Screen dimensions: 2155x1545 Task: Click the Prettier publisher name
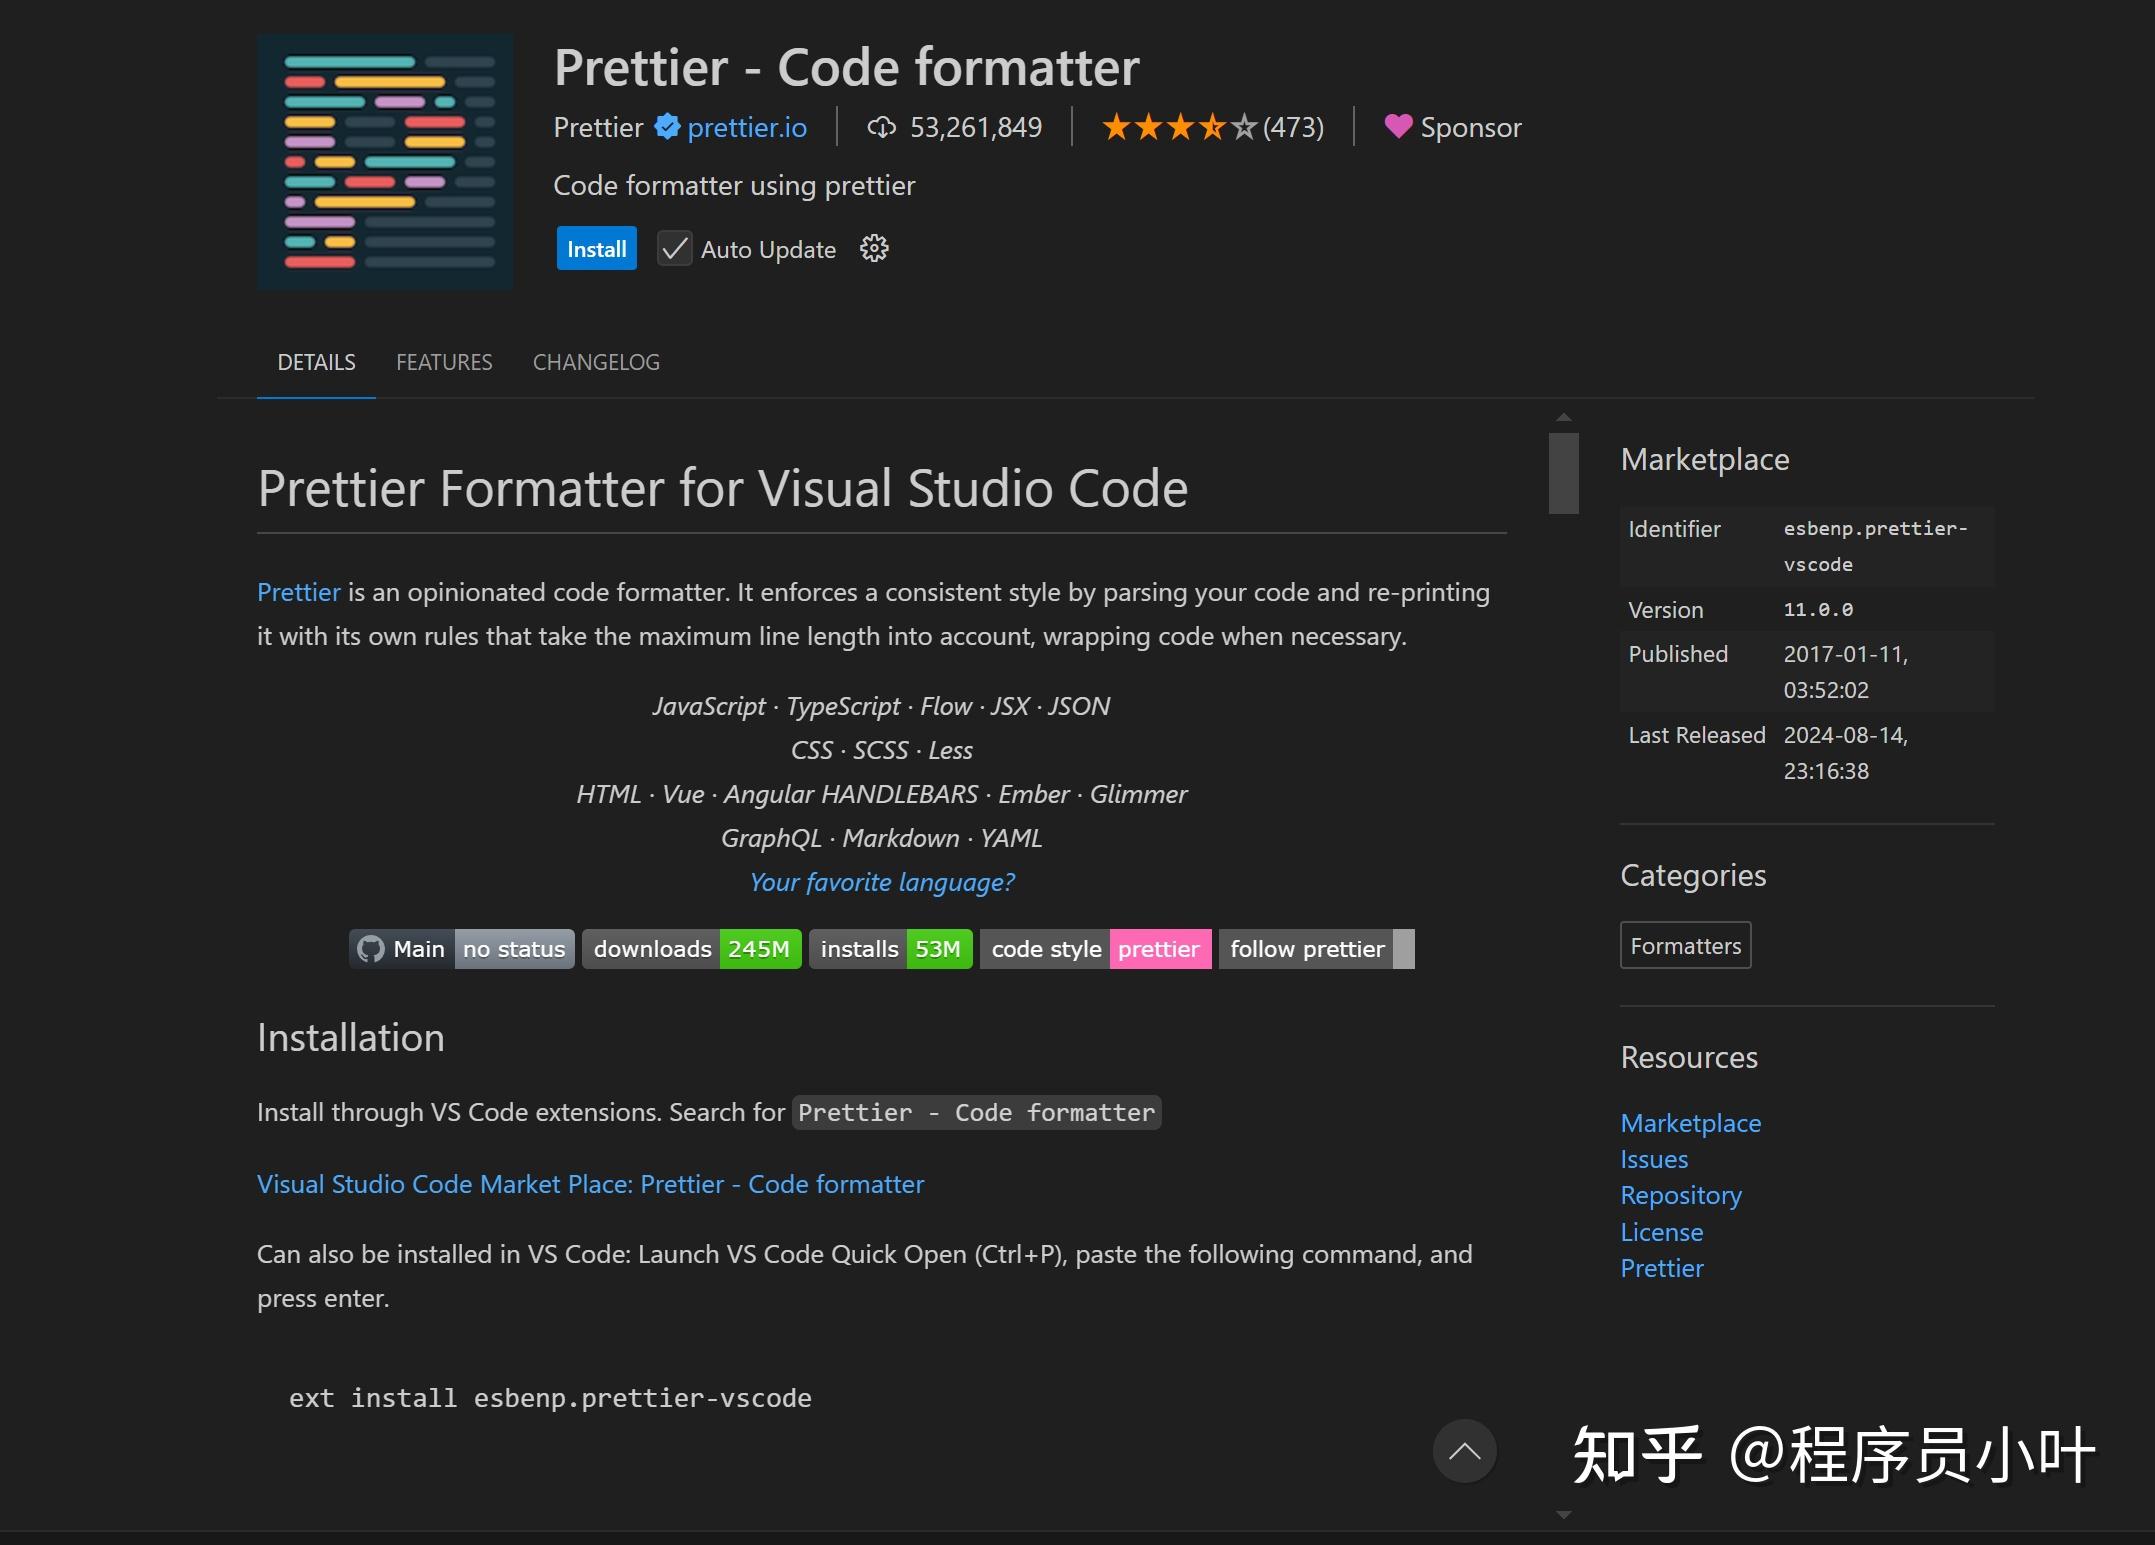pyautogui.click(x=598, y=127)
